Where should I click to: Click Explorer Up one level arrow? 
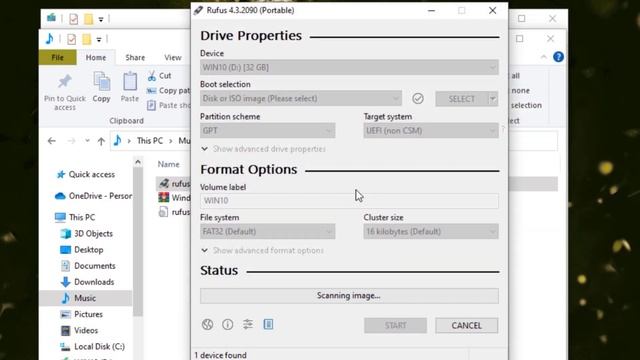101,141
